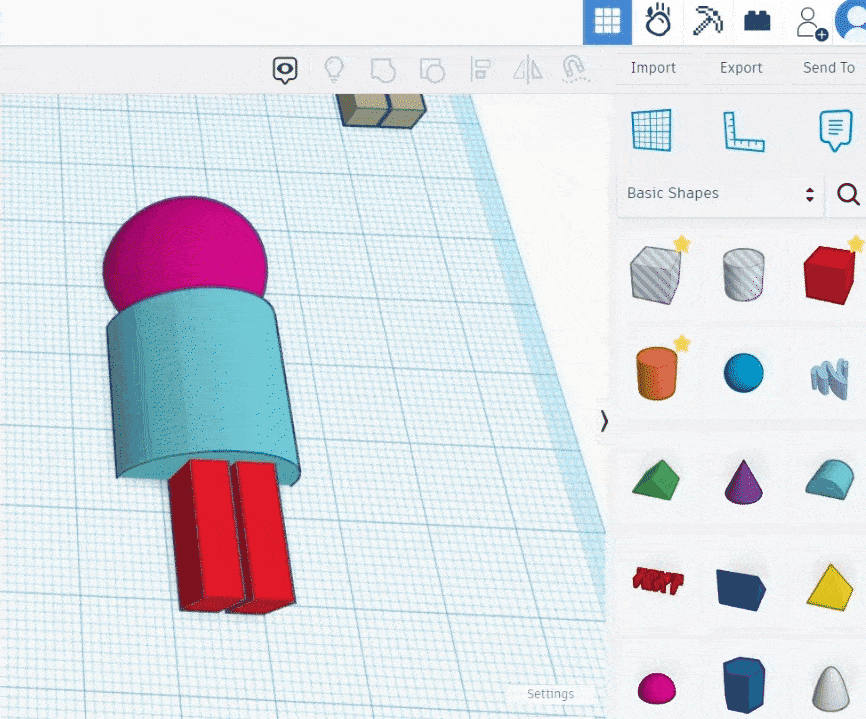Open the Basic Shapes category dropdown

pos(720,193)
